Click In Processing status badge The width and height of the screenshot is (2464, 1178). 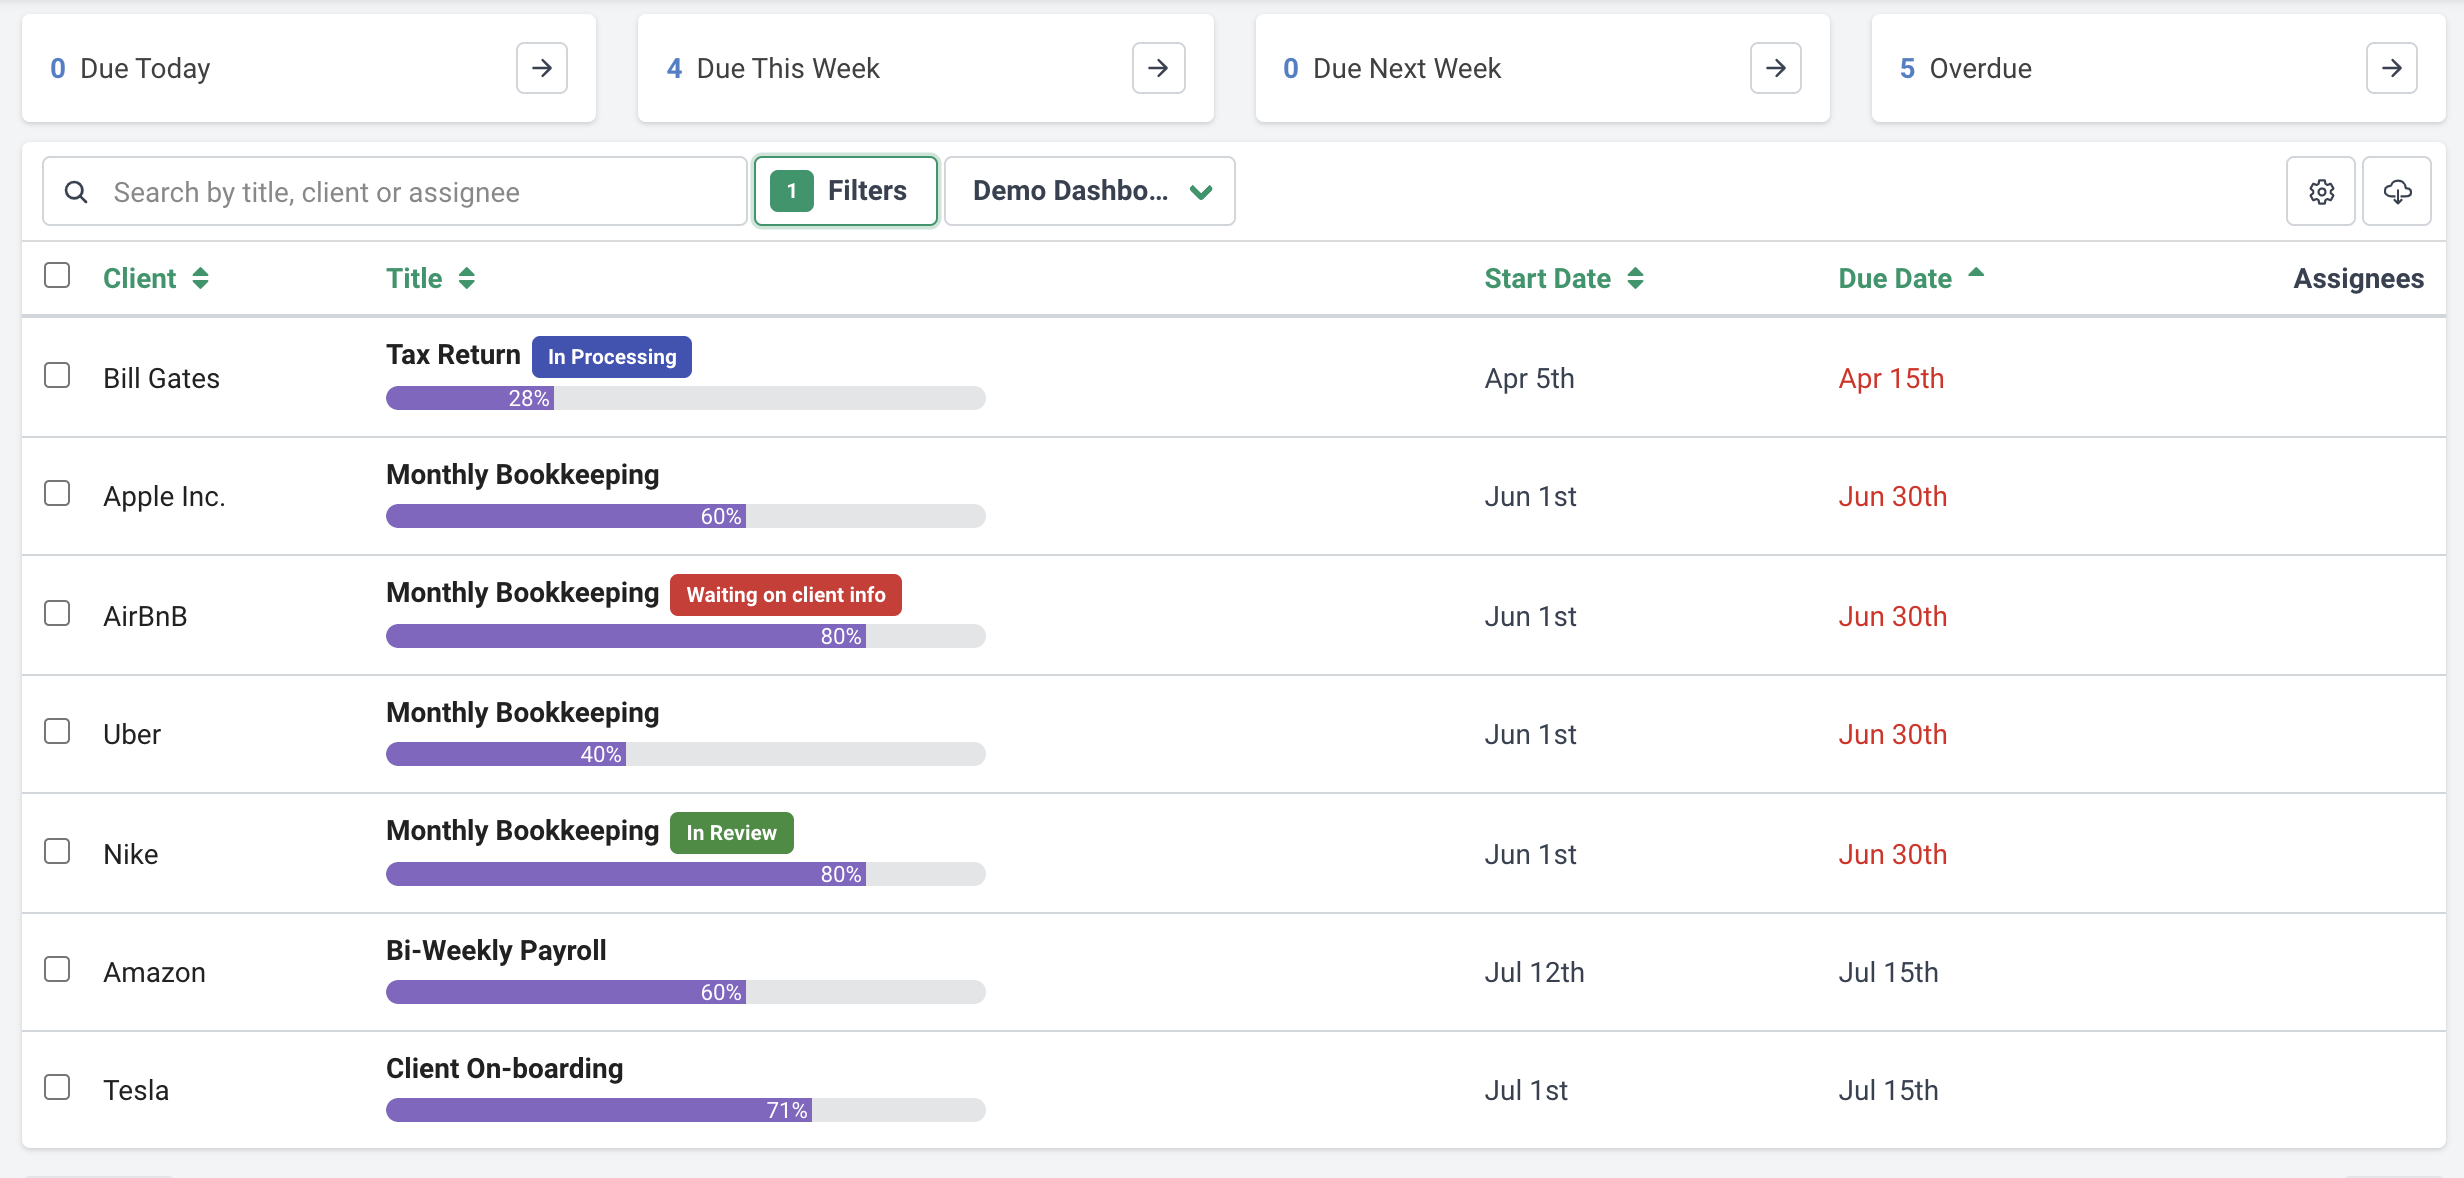pyautogui.click(x=611, y=357)
